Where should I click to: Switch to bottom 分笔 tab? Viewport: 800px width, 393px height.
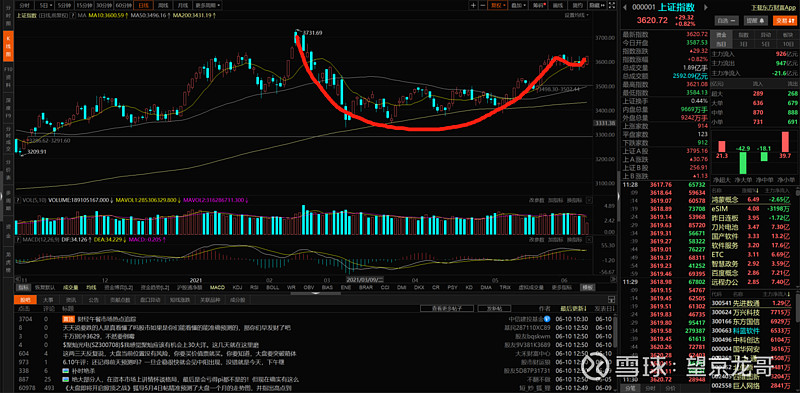point(630,388)
